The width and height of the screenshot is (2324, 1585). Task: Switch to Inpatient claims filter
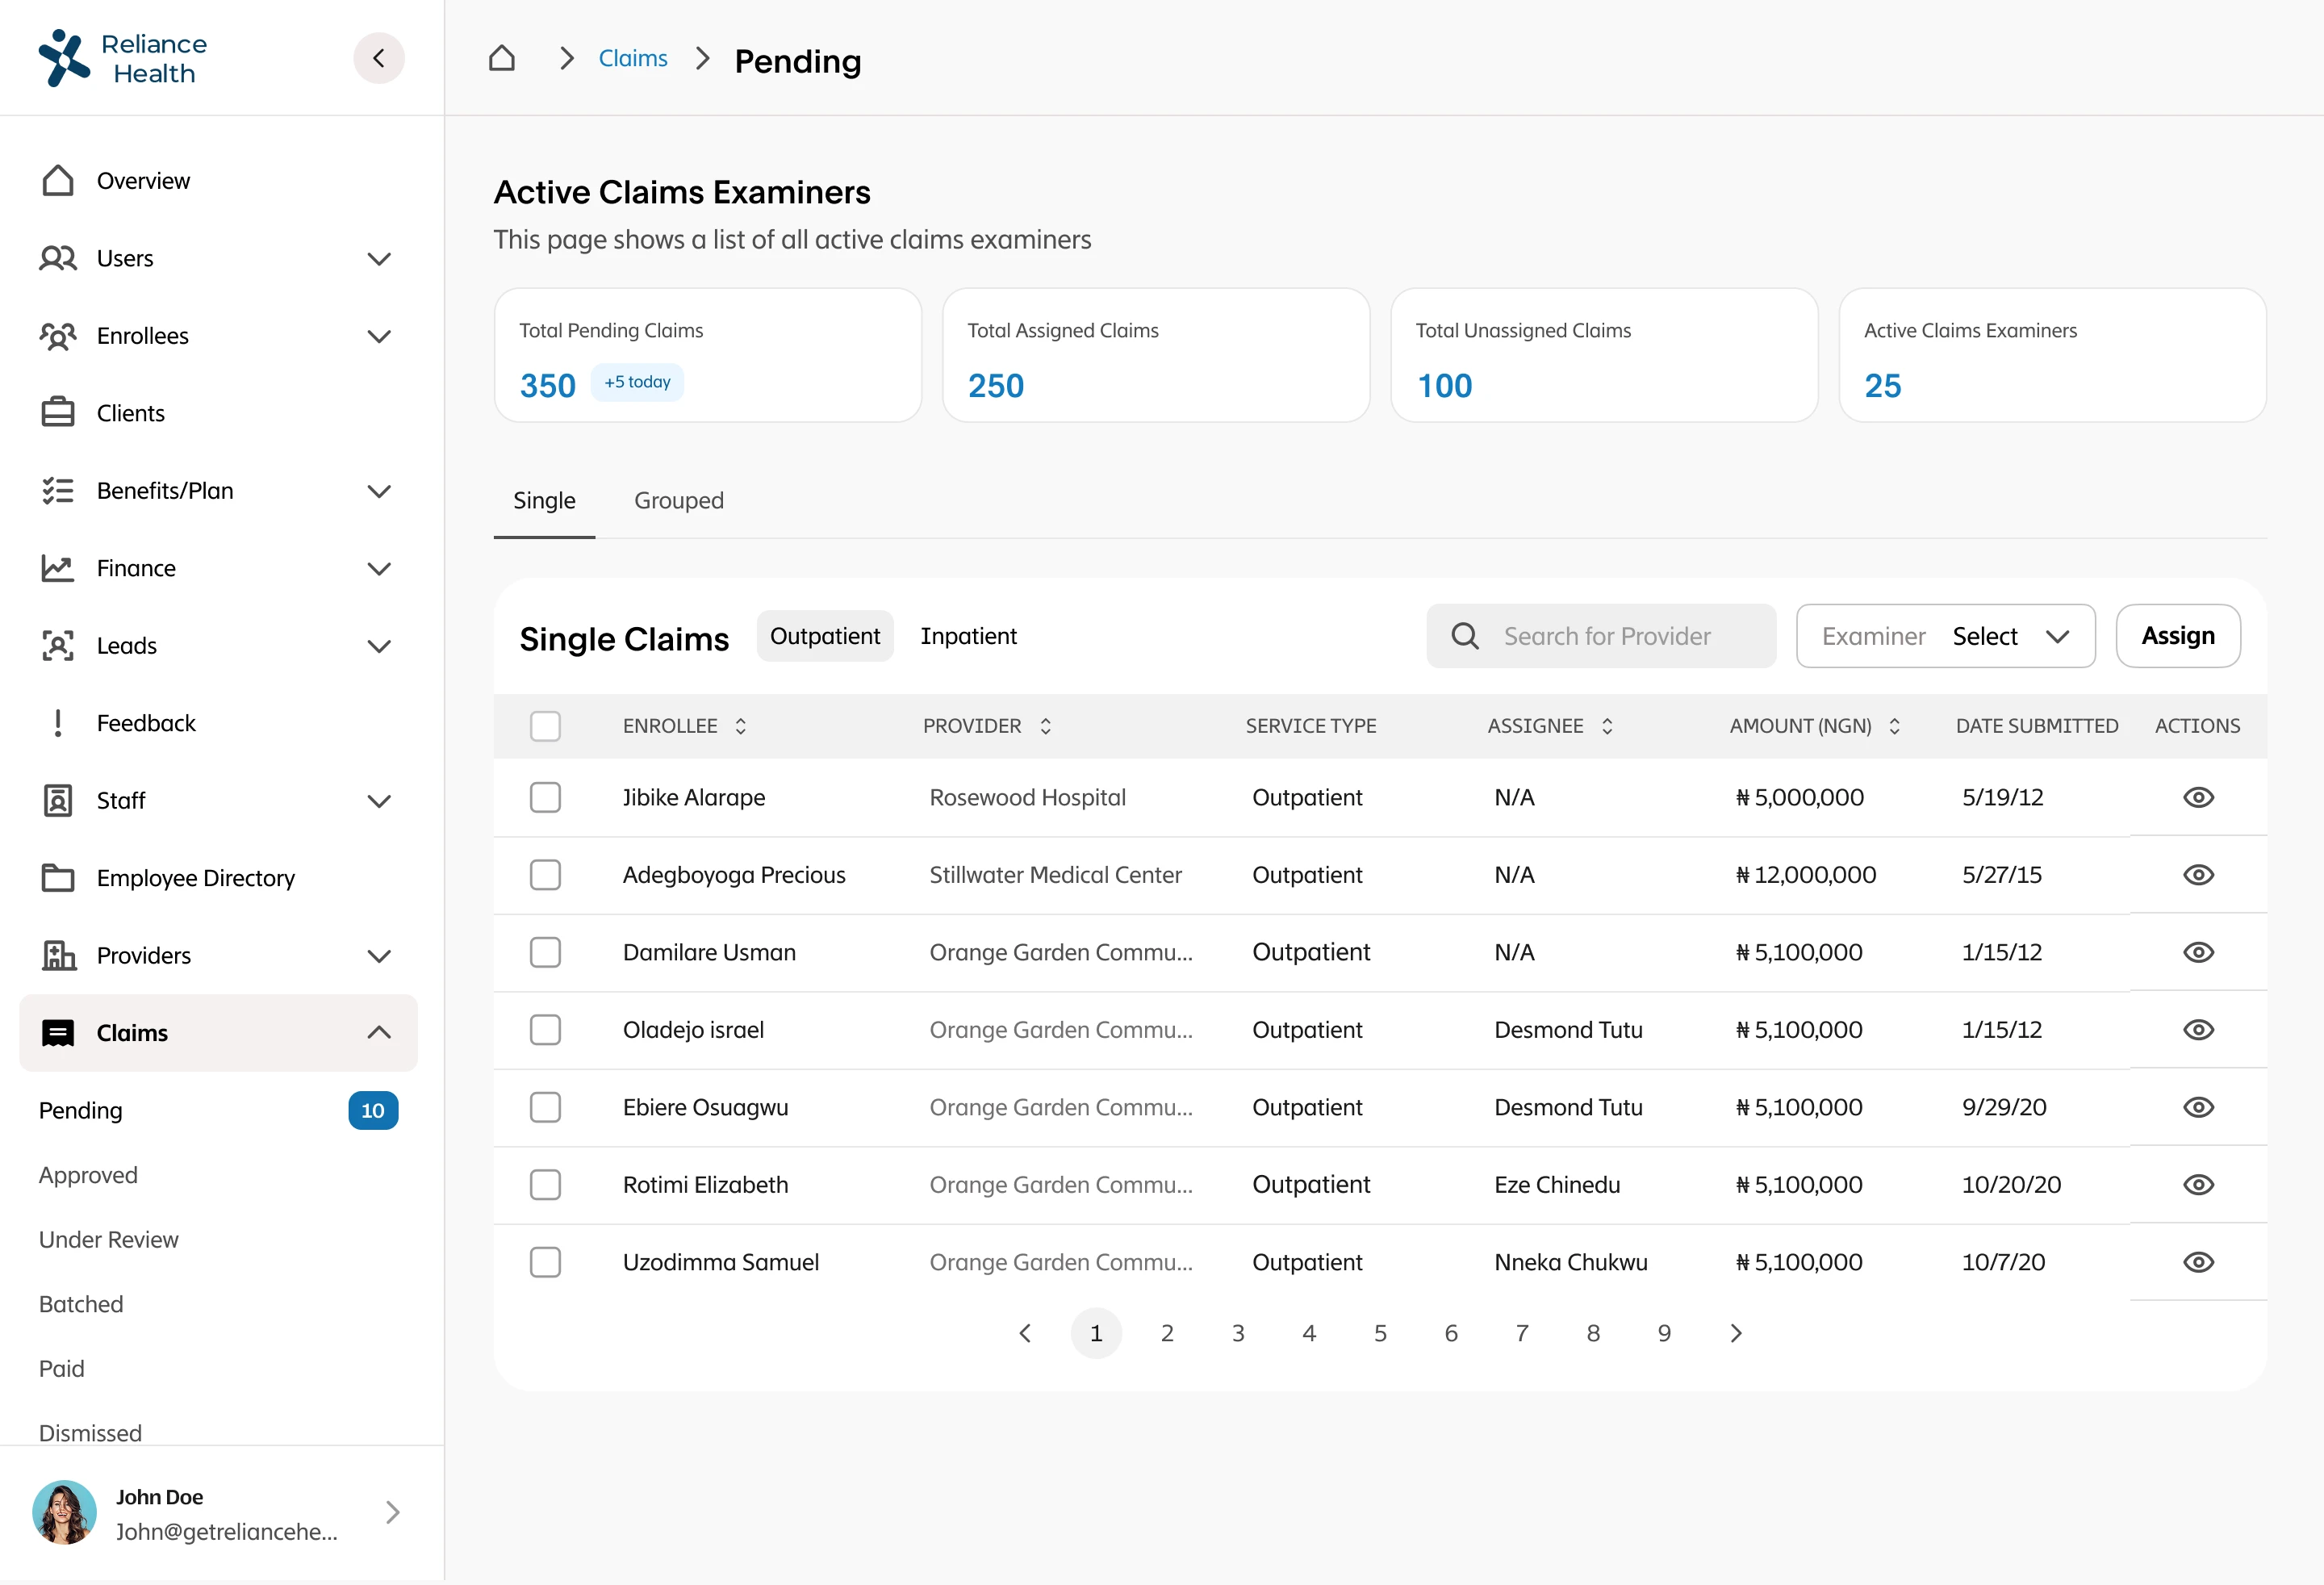coord(968,636)
